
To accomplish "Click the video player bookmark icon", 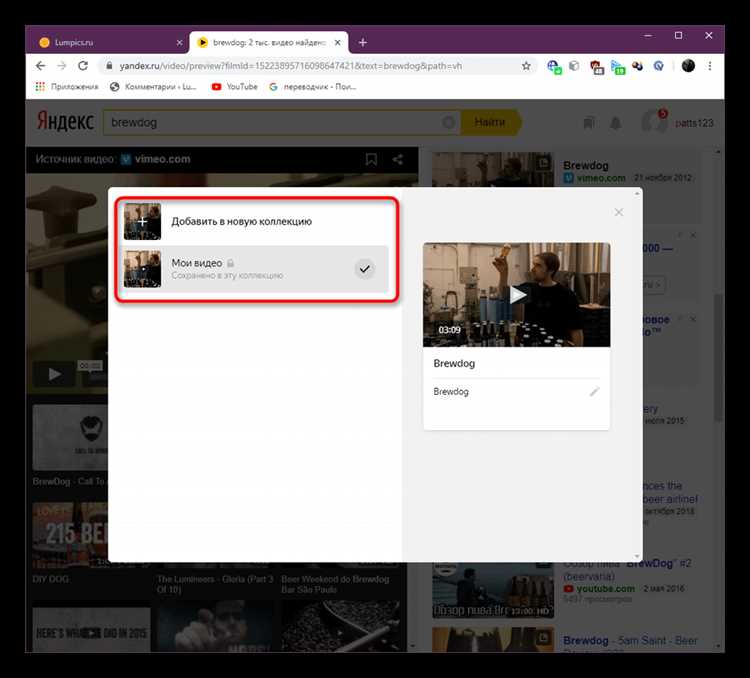I will tap(371, 159).
